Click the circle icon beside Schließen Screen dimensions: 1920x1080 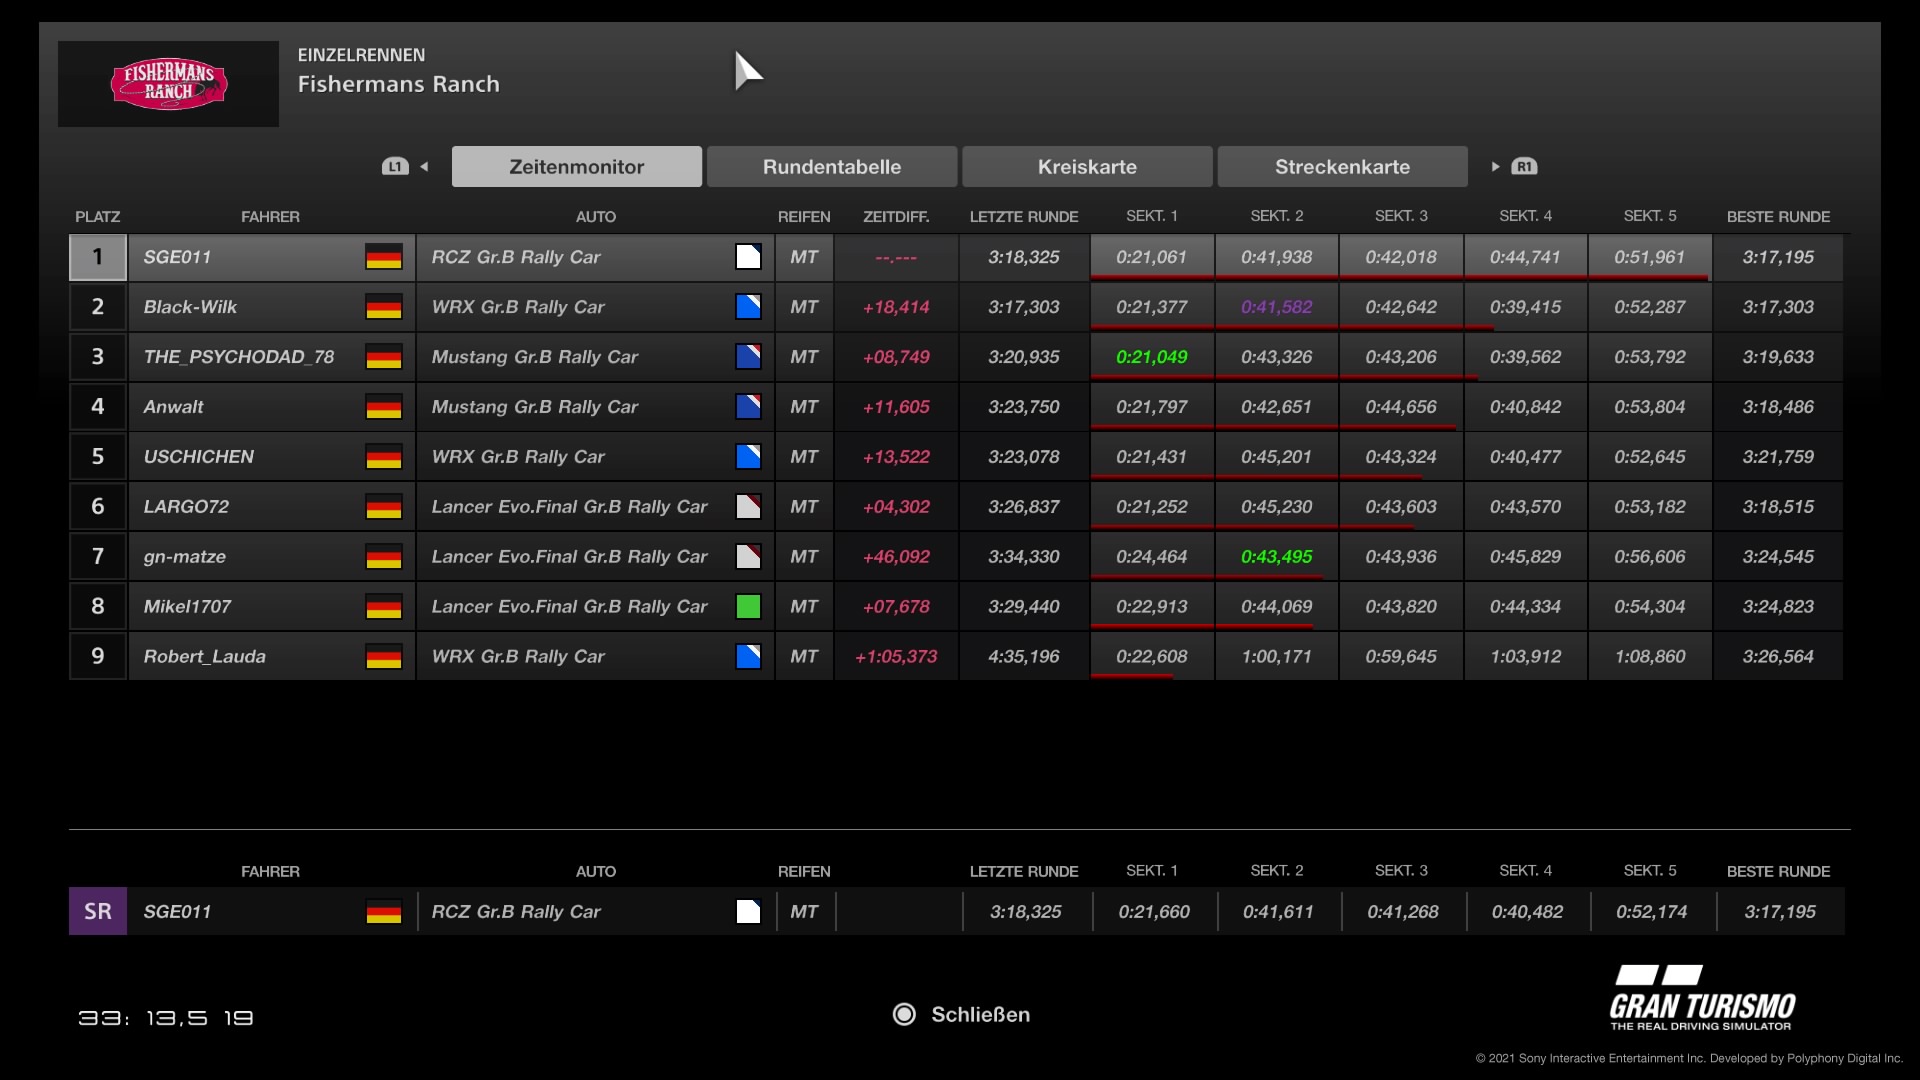pos(904,1015)
